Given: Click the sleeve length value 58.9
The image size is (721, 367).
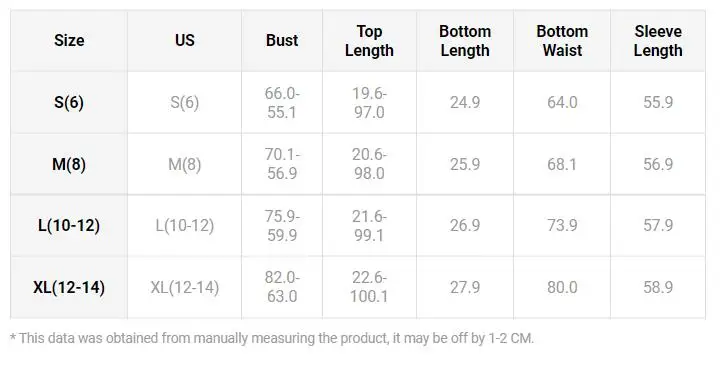Looking at the screenshot, I should [658, 287].
